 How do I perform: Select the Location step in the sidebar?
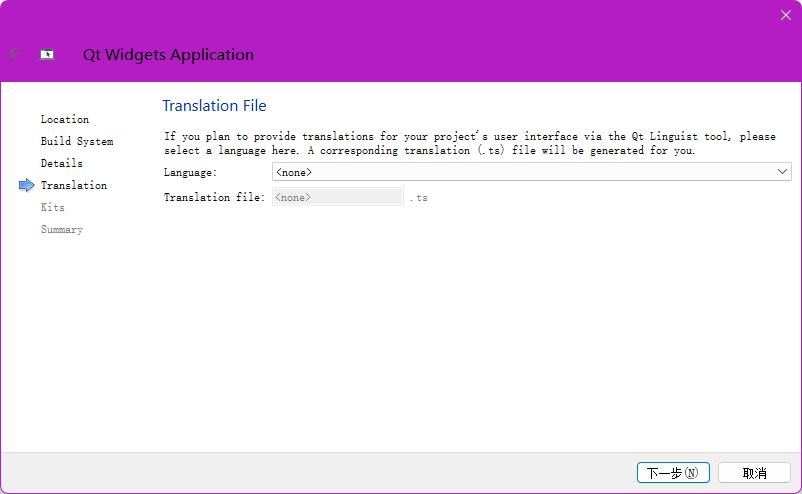64,119
